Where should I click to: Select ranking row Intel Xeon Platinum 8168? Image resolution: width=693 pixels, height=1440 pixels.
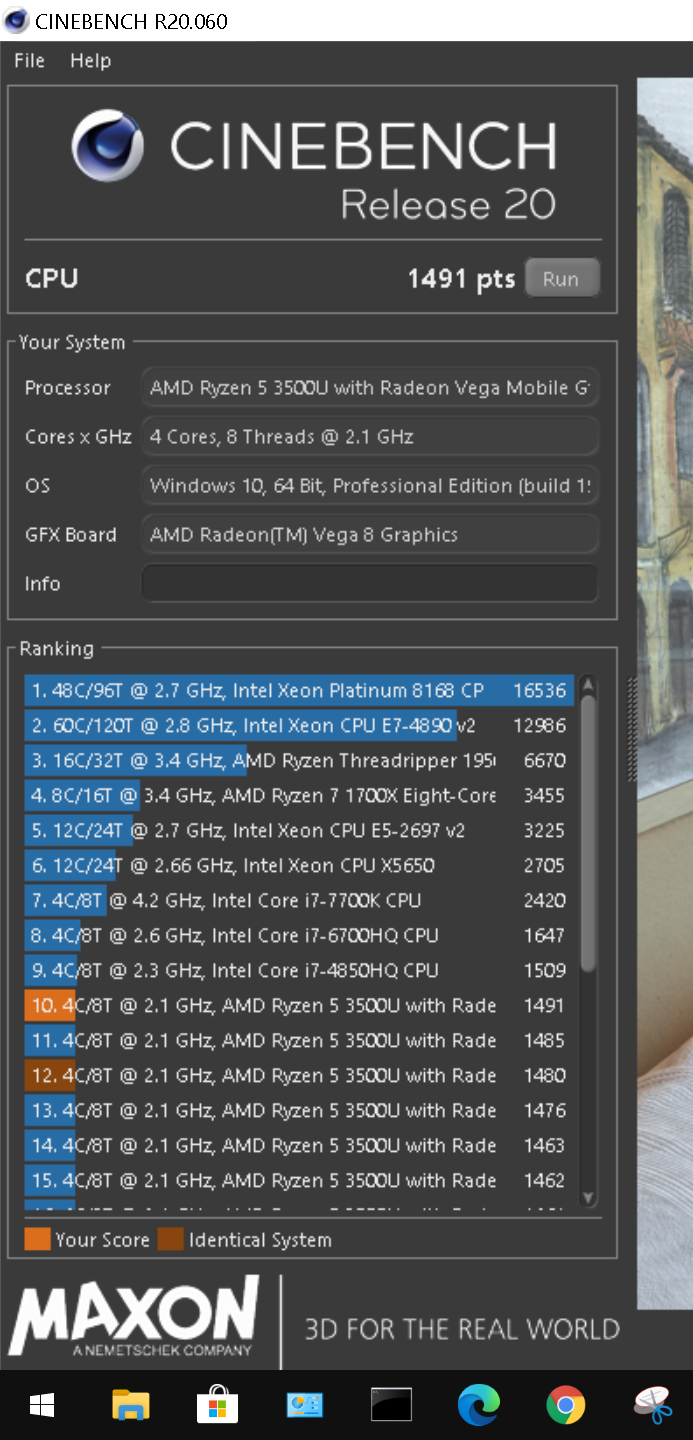click(299, 691)
